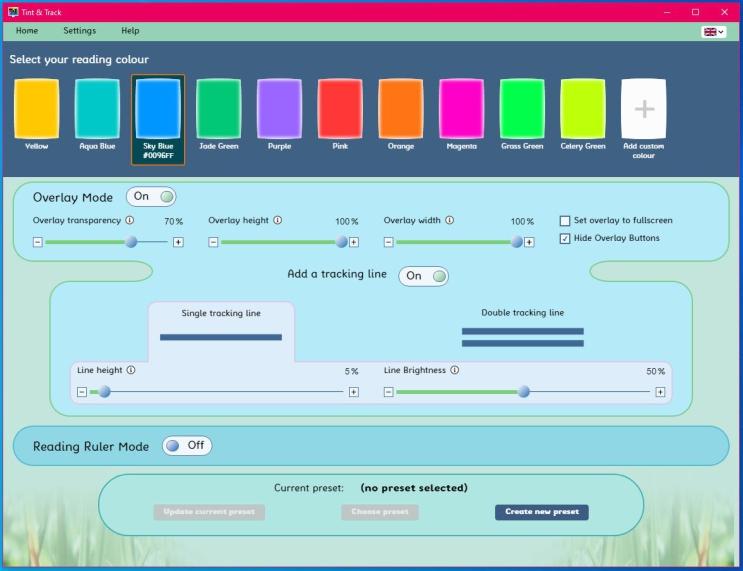Turn off the tracking line toggle
The height and width of the screenshot is (571, 743).
(424, 276)
